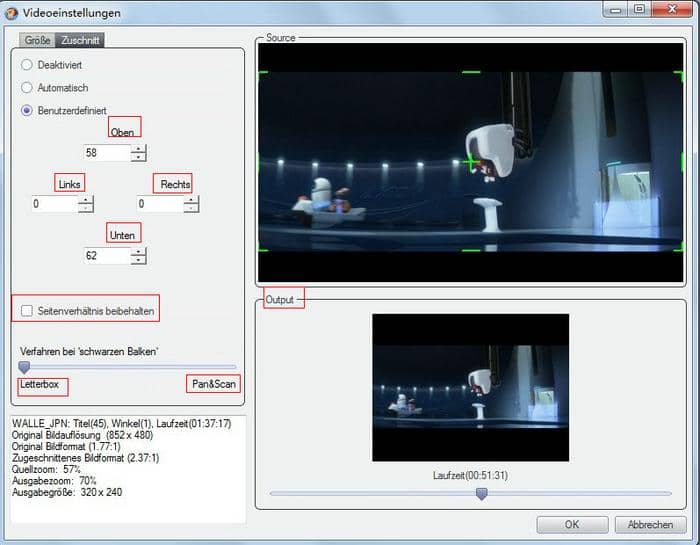
Task: Decrease the Oben crop value
Action: coord(139,157)
